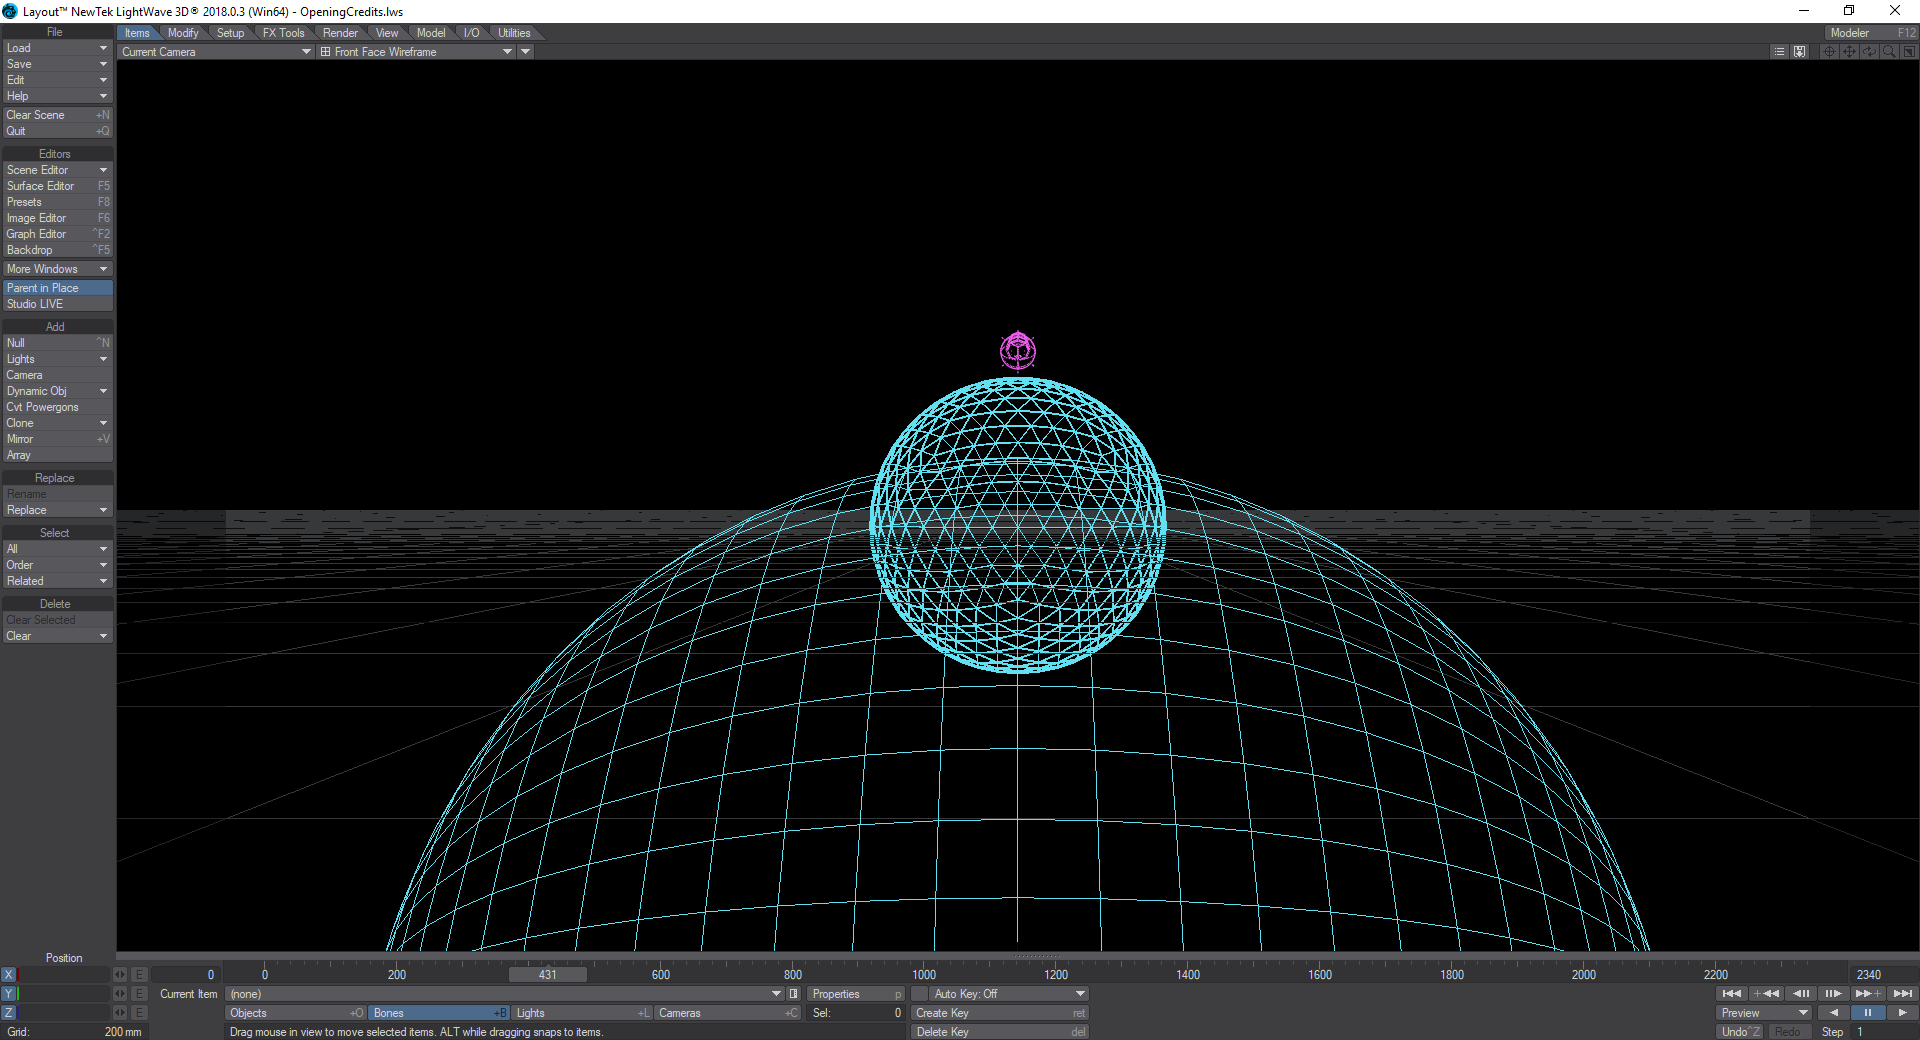Expand the Front Face Wireframe display menu

point(415,52)
